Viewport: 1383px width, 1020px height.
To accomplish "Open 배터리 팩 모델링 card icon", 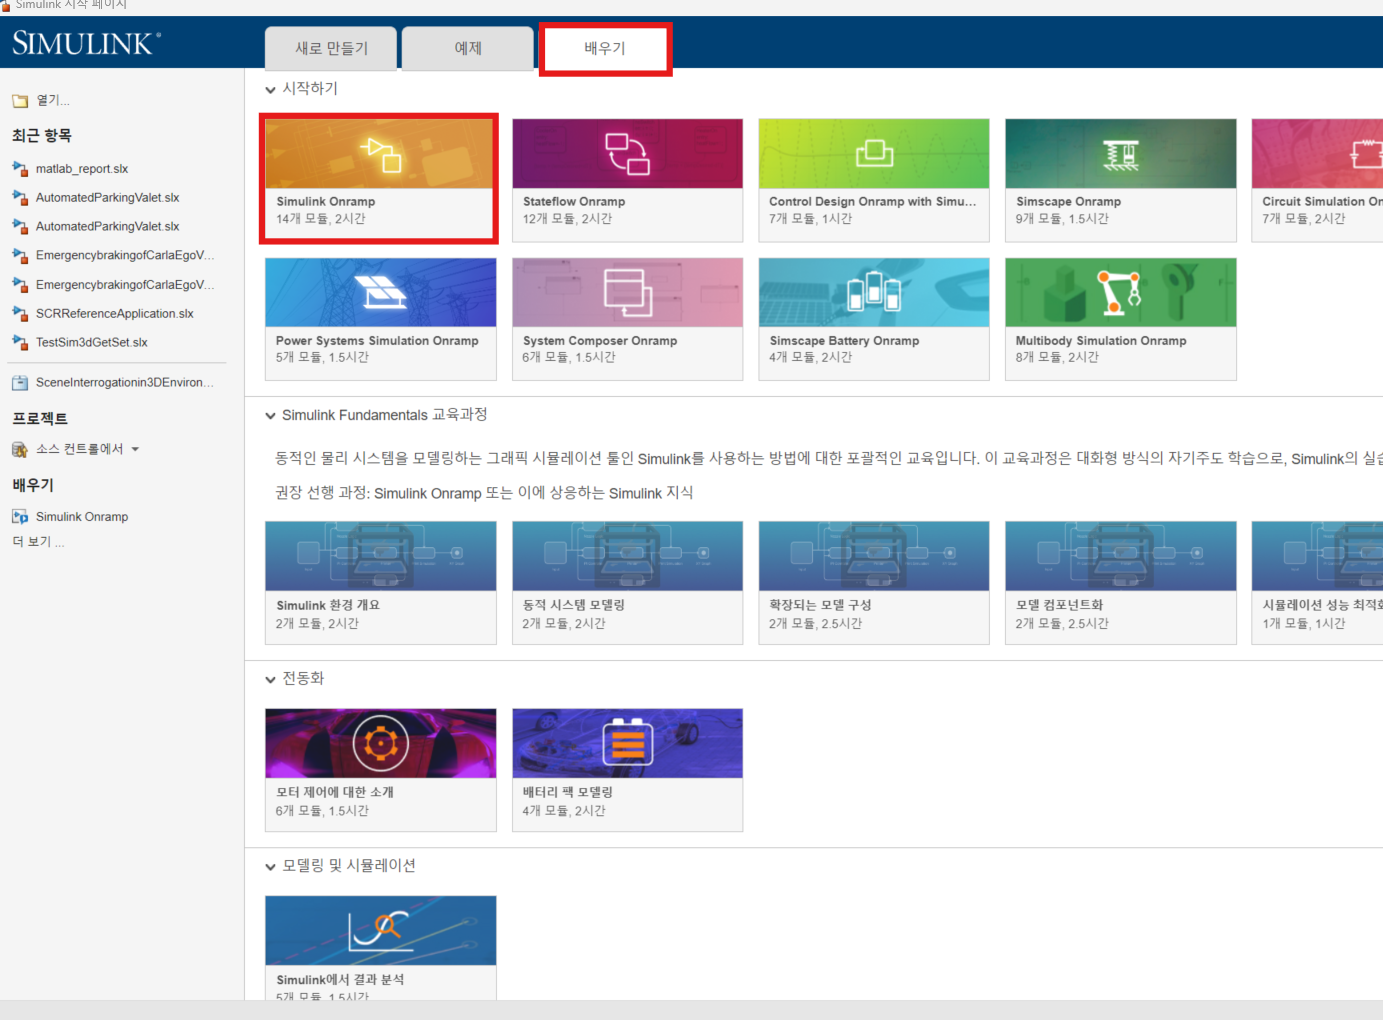I will point(627,743).
